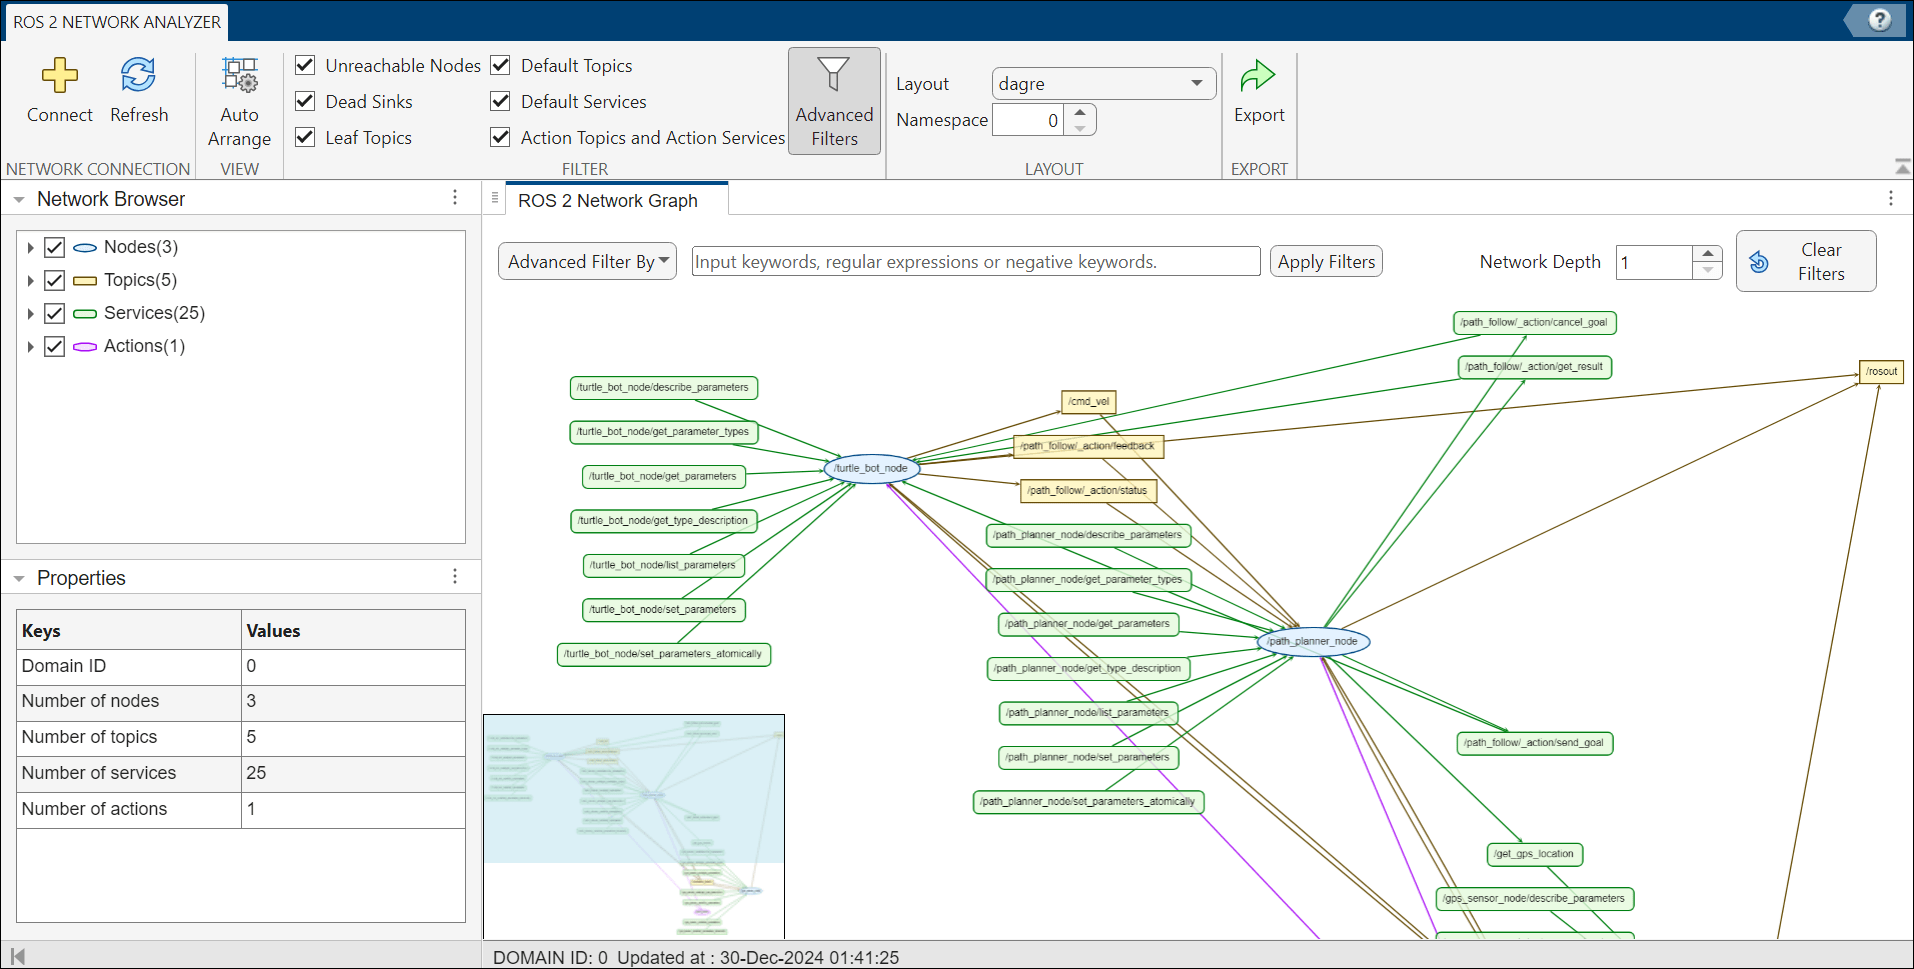Open Advanced Filters

point(833,101)
